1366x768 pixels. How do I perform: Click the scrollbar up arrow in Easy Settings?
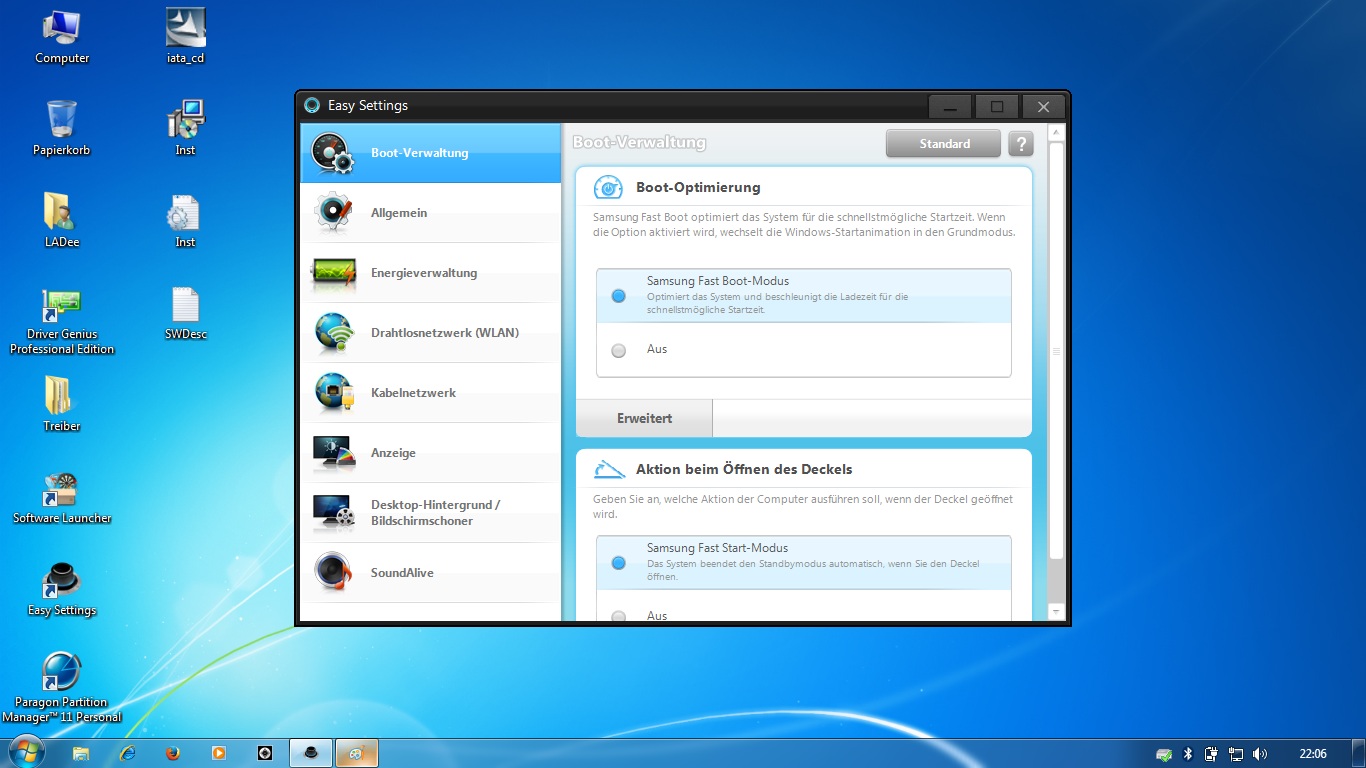[x=1056, y=133]
